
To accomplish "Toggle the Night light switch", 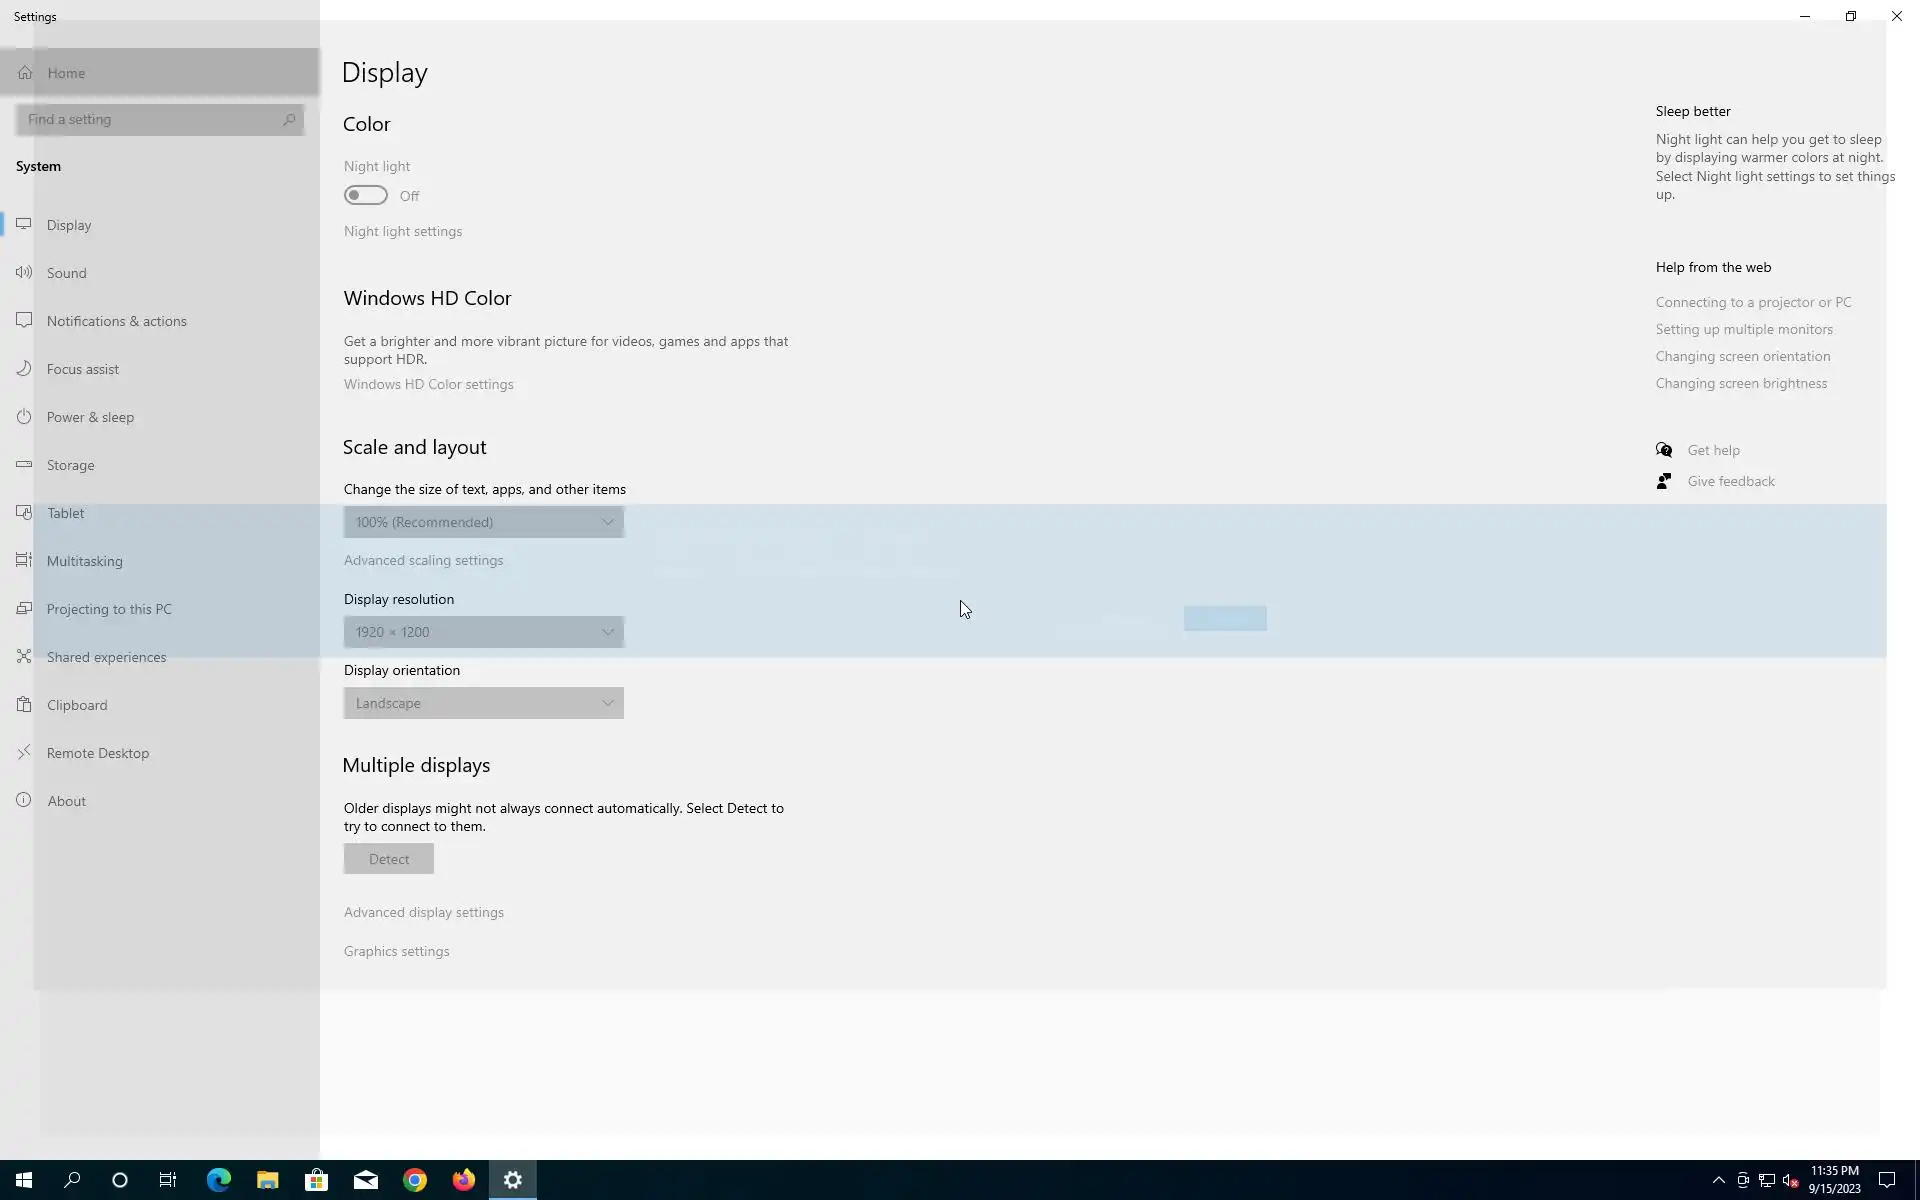I will click(x=366, y=195).
